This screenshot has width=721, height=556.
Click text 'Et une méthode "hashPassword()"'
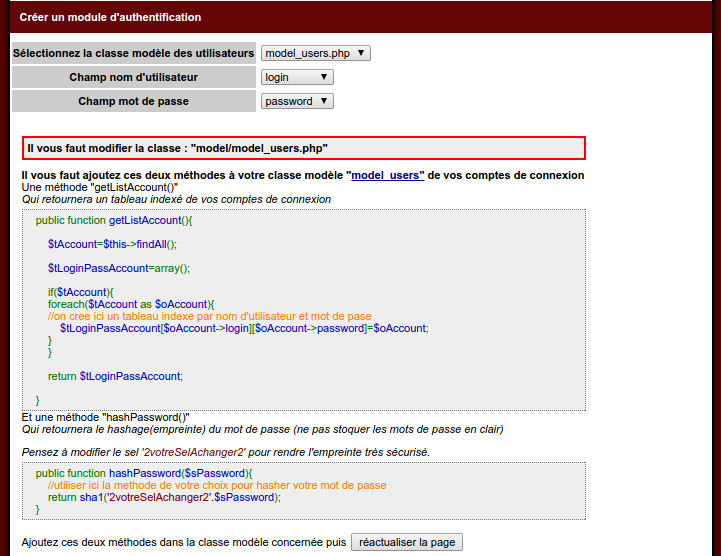pyautogui.click(x=105, y=417)
